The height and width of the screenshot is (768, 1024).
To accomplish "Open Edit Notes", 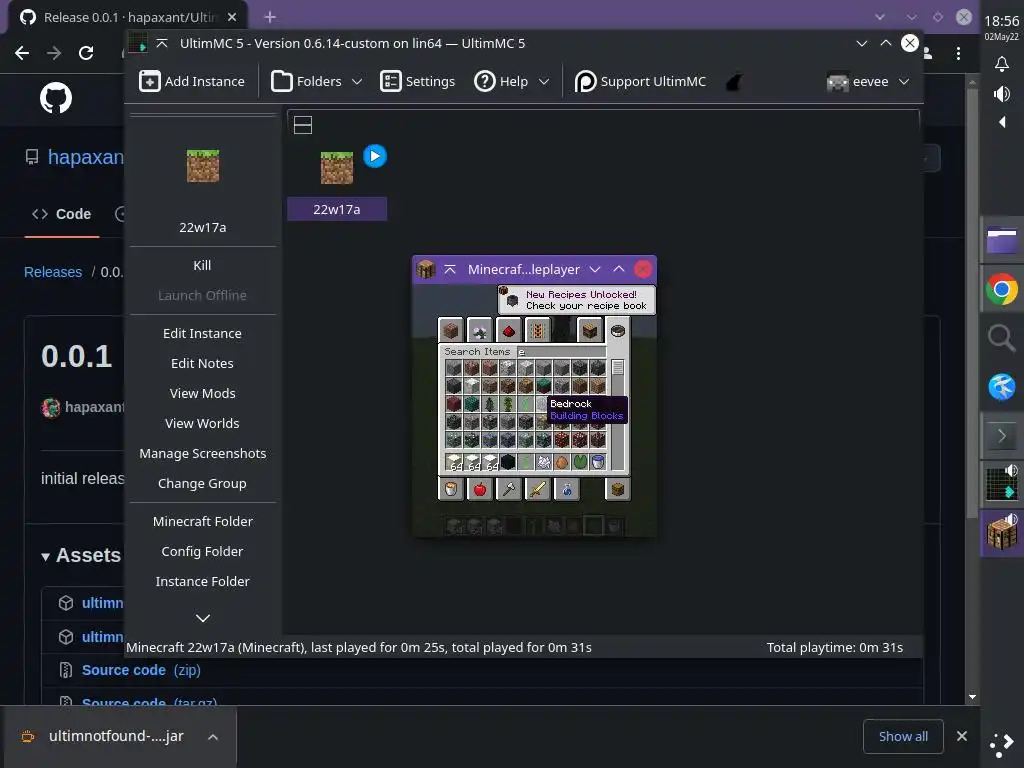I will [202, 363].
